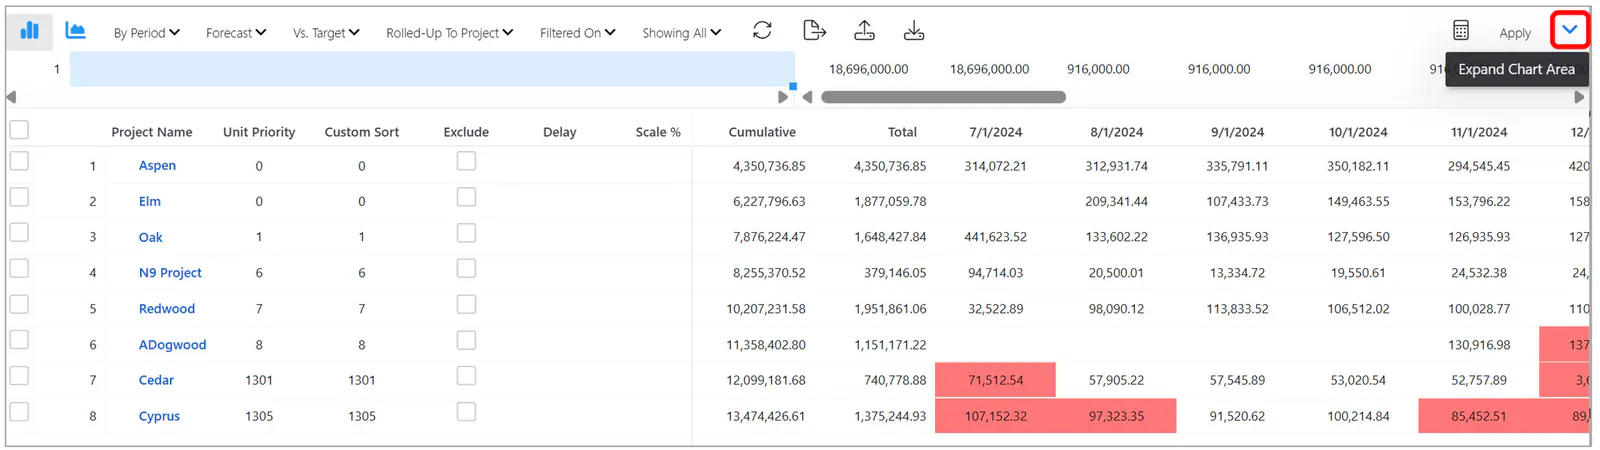
Task: Click the right pane horizontal scrollbar thumb
Action: 943,97
